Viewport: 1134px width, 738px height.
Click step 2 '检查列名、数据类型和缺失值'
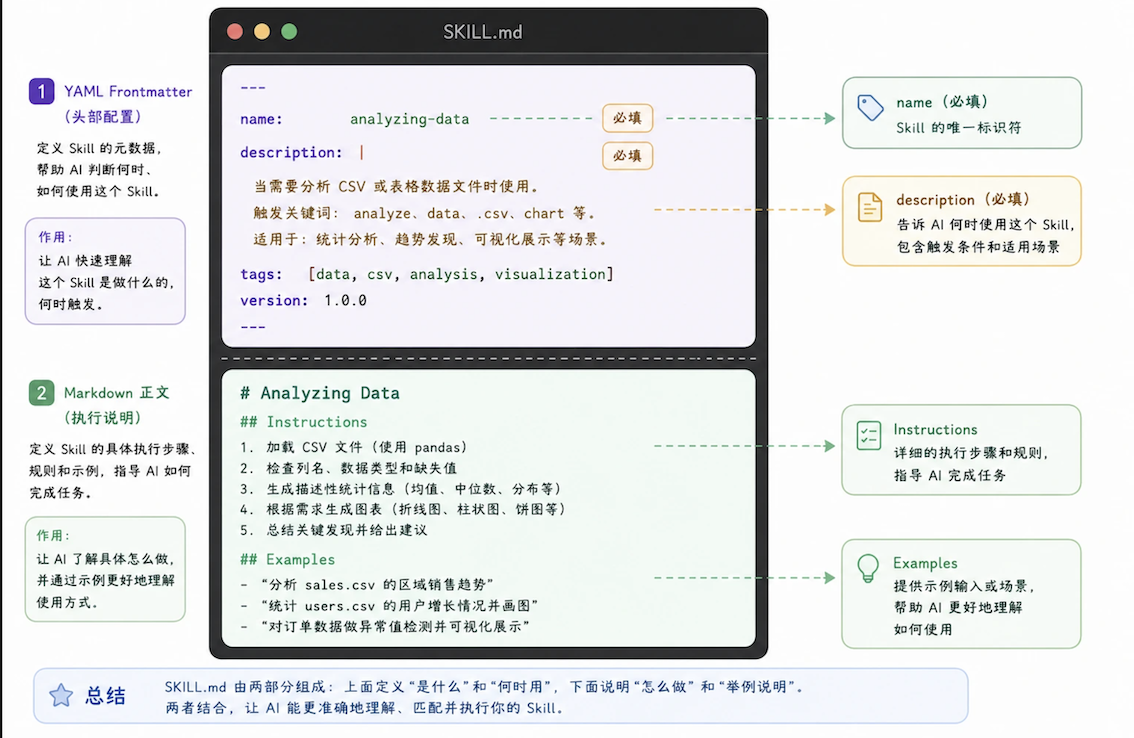point(349,468)
